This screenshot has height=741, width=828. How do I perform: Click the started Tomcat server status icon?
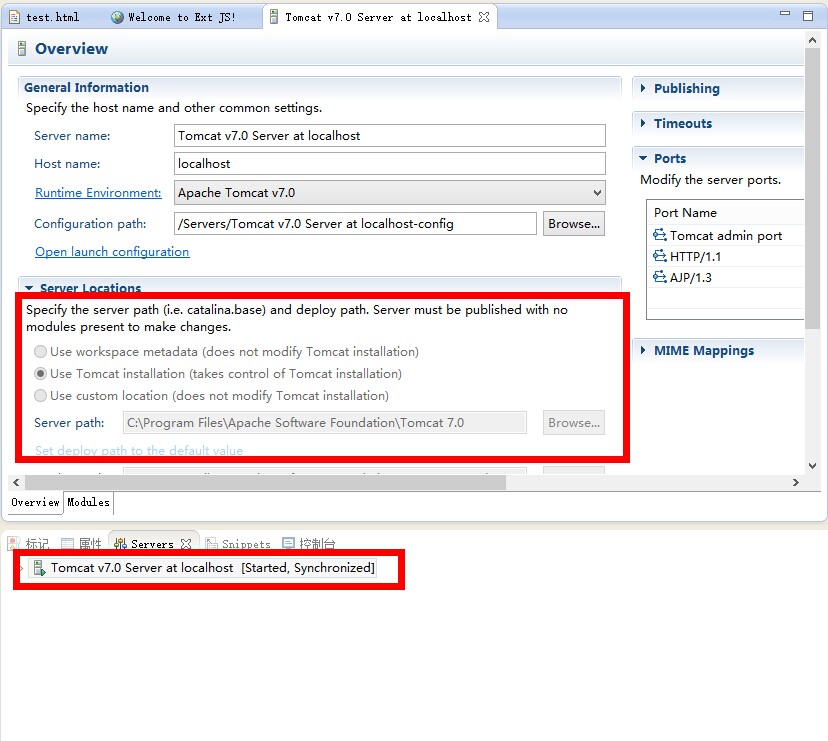[40, 568]
